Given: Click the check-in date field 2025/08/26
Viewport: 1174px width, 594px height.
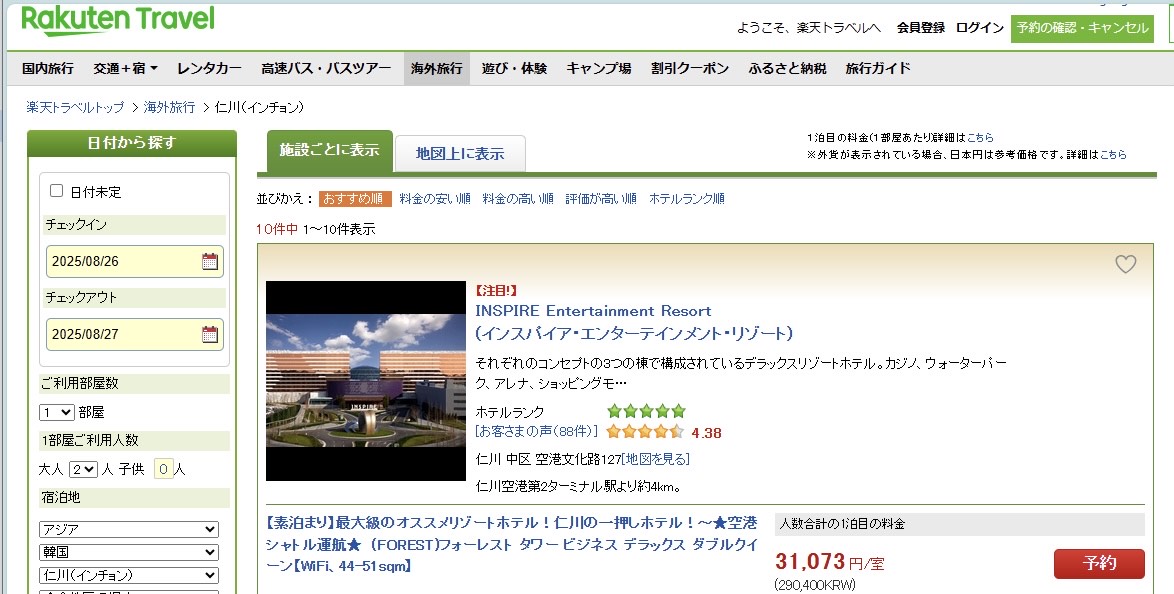Looking at the screenshot, I should coord(135,261).
